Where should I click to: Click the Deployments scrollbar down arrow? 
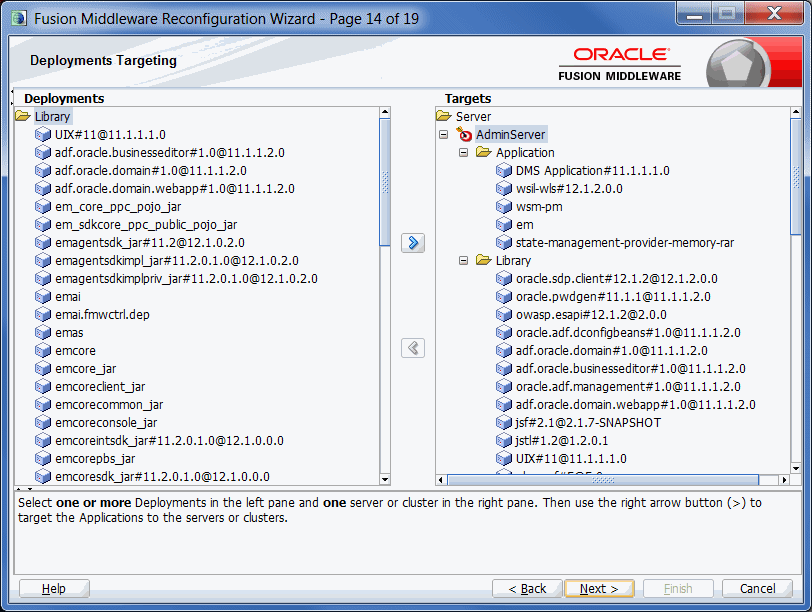[x=385, y=479]
